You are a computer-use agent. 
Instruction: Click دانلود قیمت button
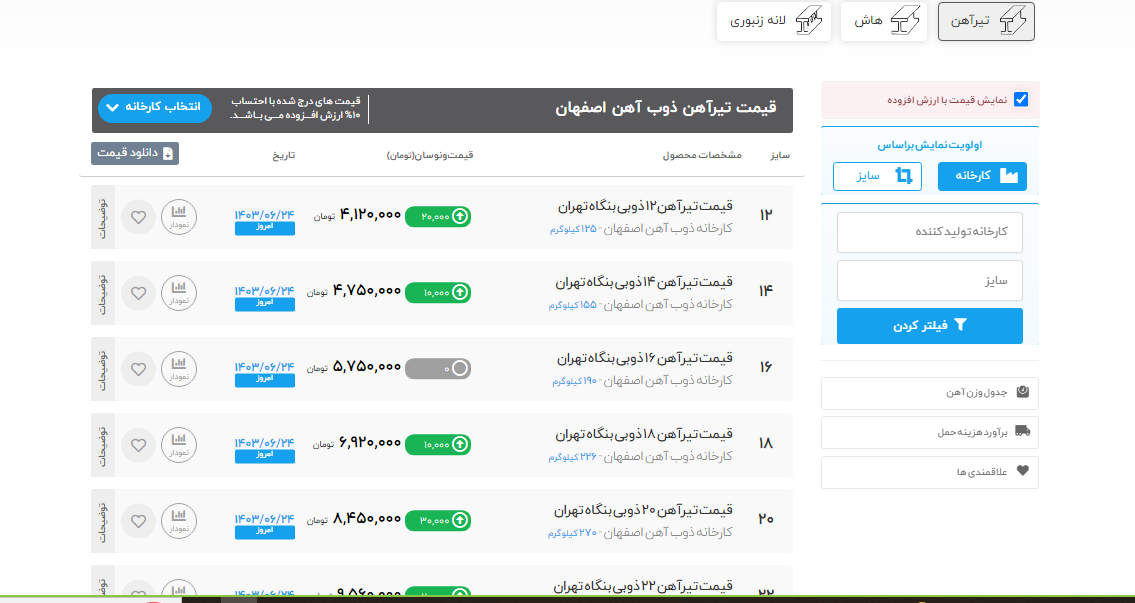[x=135, y=154]
